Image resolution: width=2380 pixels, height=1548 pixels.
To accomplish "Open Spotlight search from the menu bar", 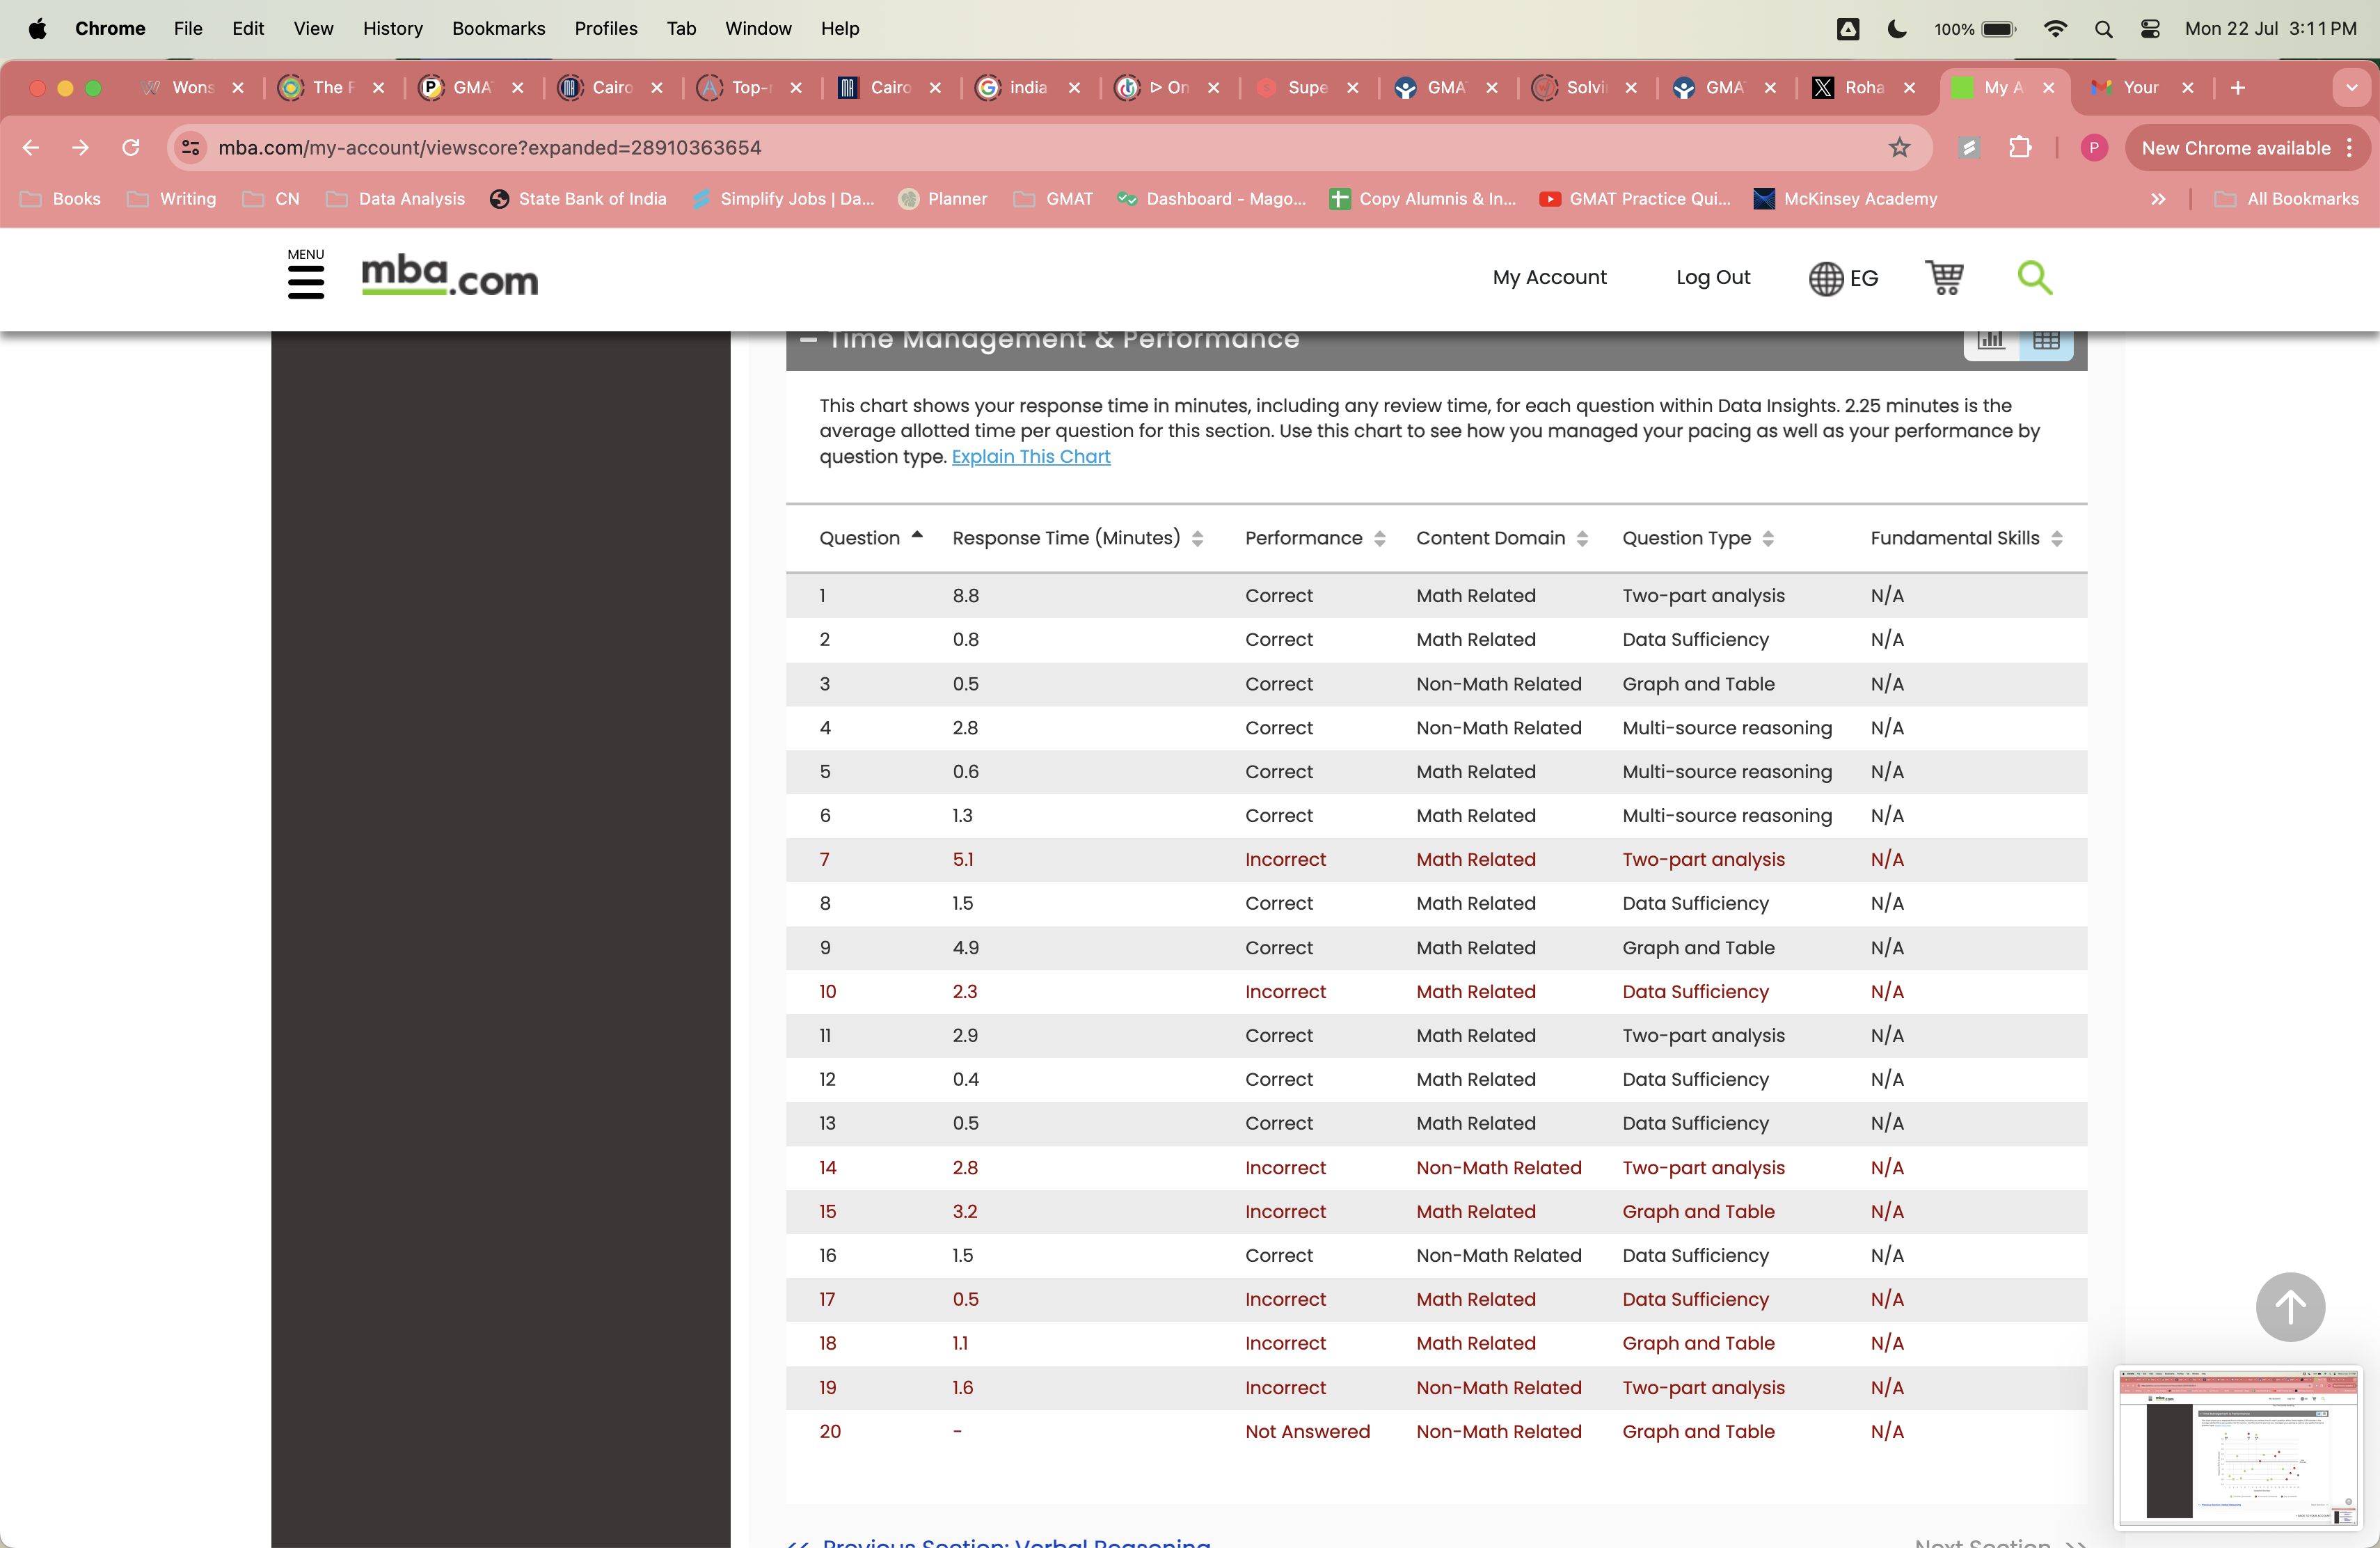I will tap(2104, 29).
